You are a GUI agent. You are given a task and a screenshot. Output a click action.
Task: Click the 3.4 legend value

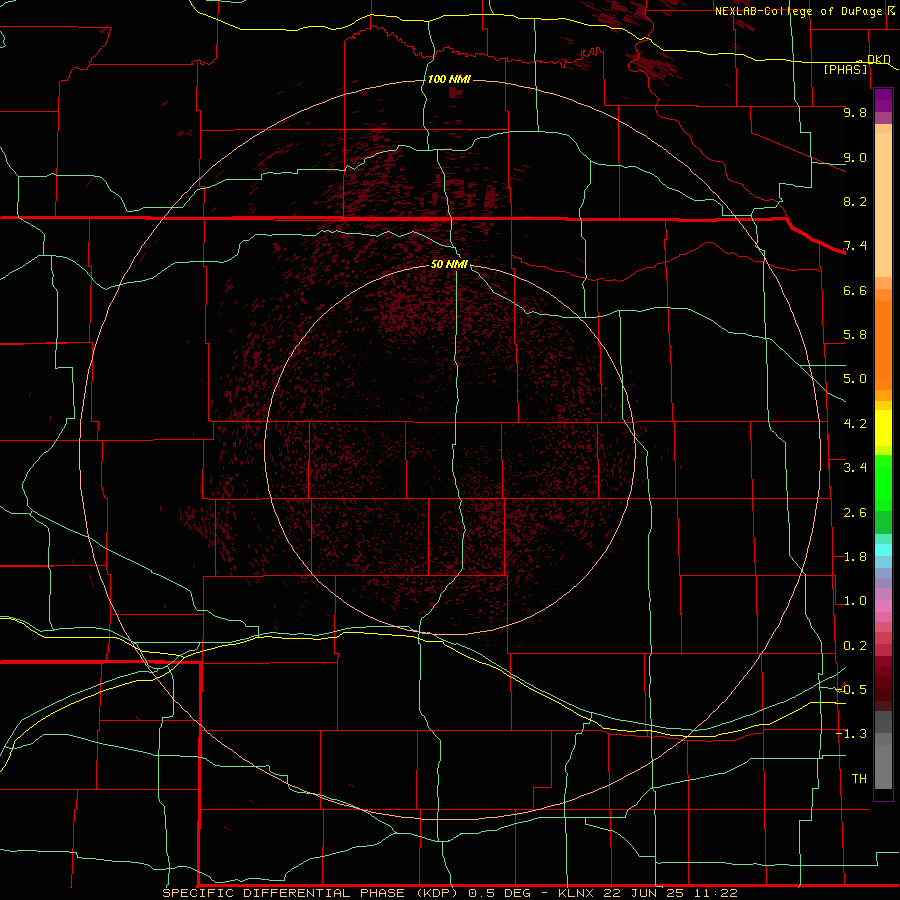click(855, 468)
